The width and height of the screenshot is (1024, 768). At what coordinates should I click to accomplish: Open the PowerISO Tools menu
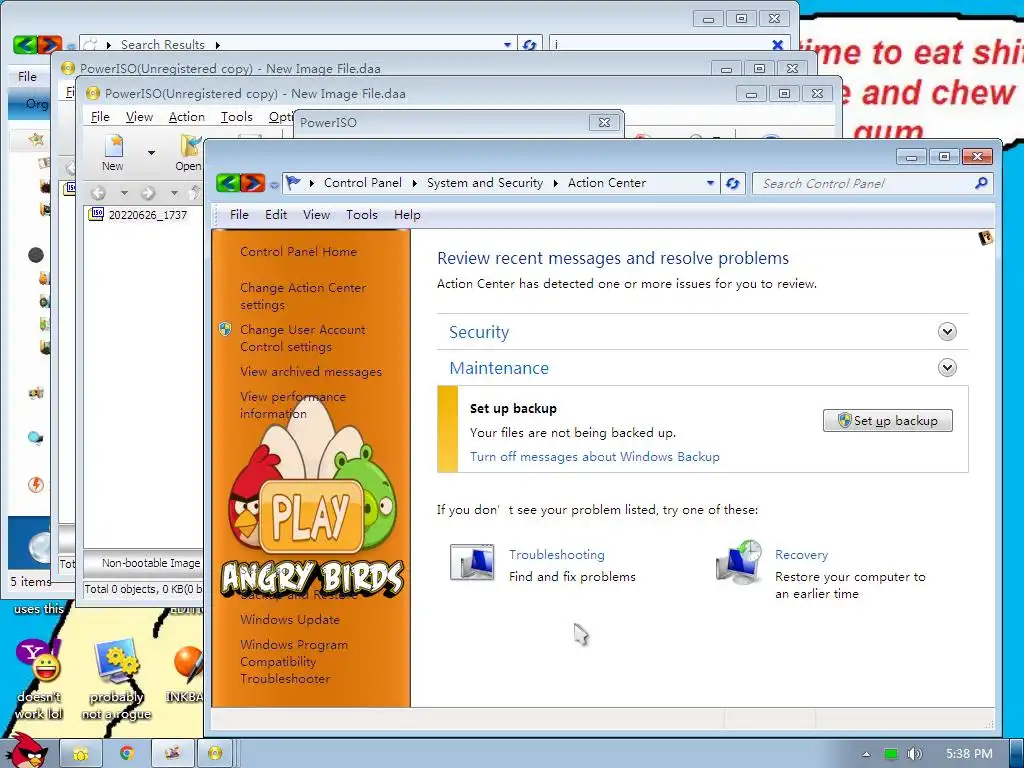click(x=236, y=116)
